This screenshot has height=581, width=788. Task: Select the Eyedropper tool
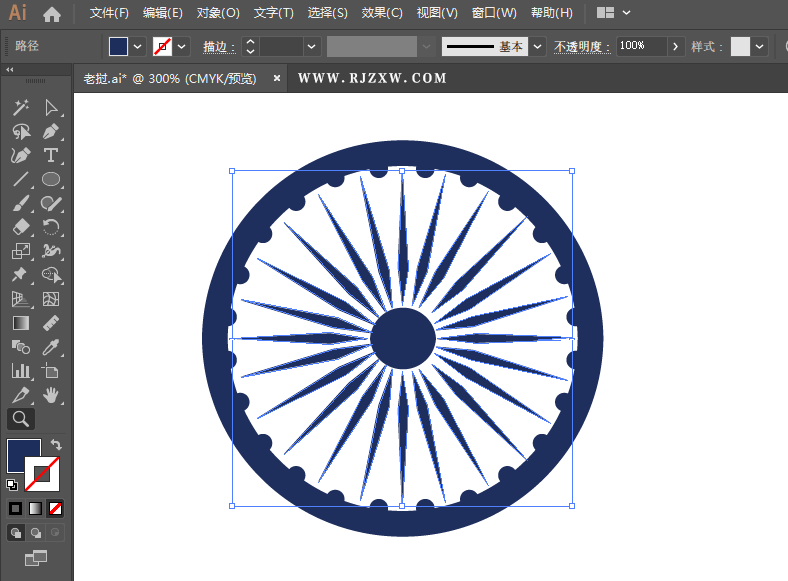point(51,348)
